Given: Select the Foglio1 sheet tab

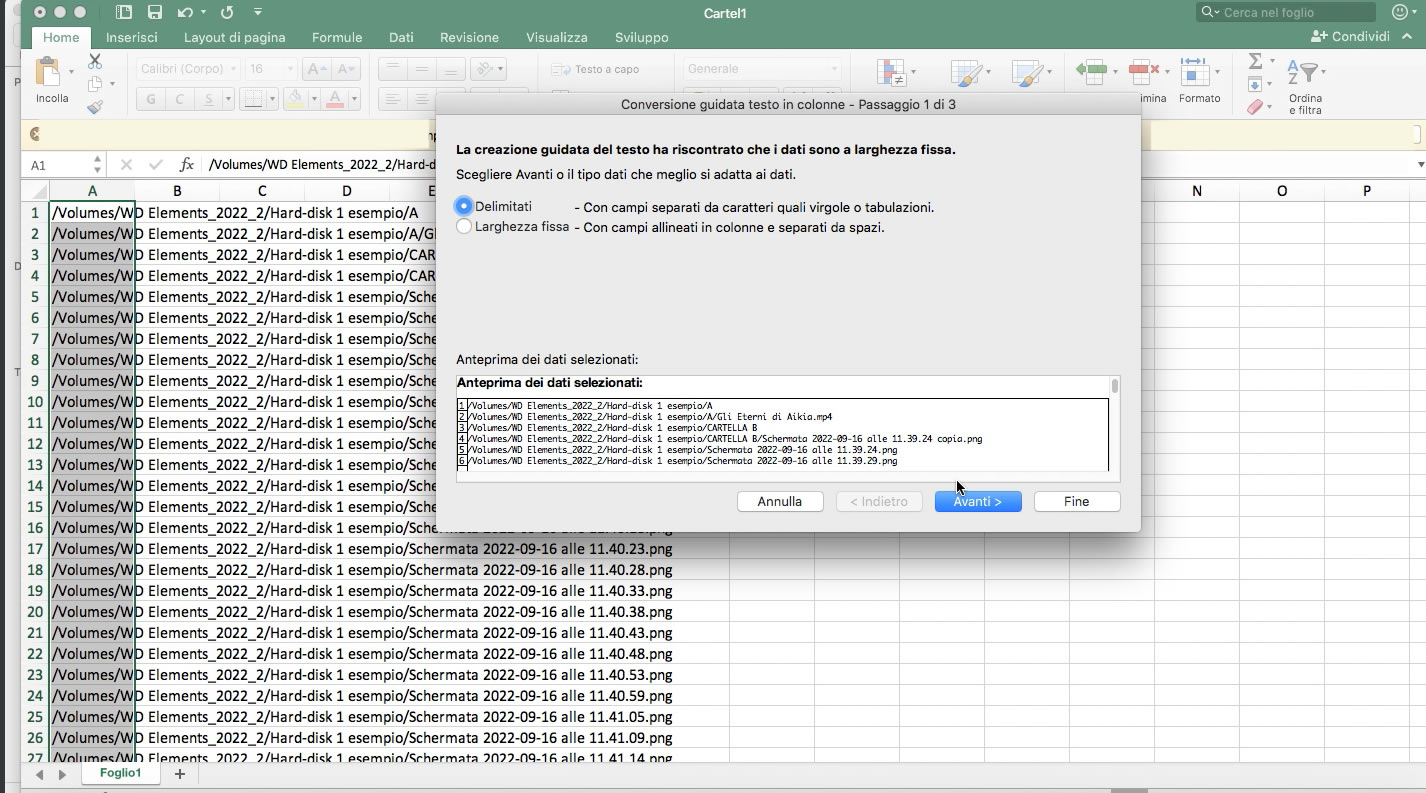Looking at the screenshot, I should coord(120,773).
